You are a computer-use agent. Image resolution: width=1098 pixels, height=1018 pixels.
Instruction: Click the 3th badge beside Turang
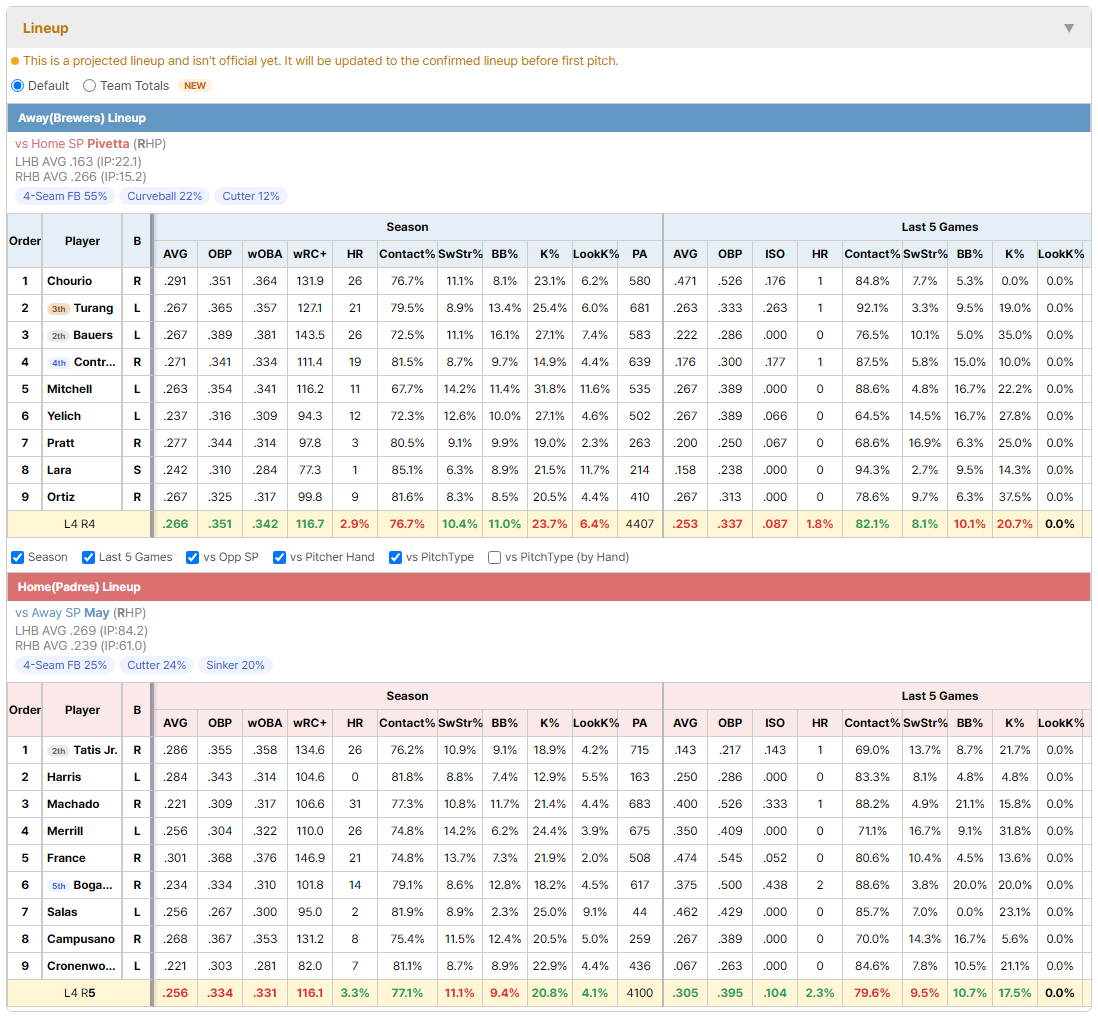point(59,309)
